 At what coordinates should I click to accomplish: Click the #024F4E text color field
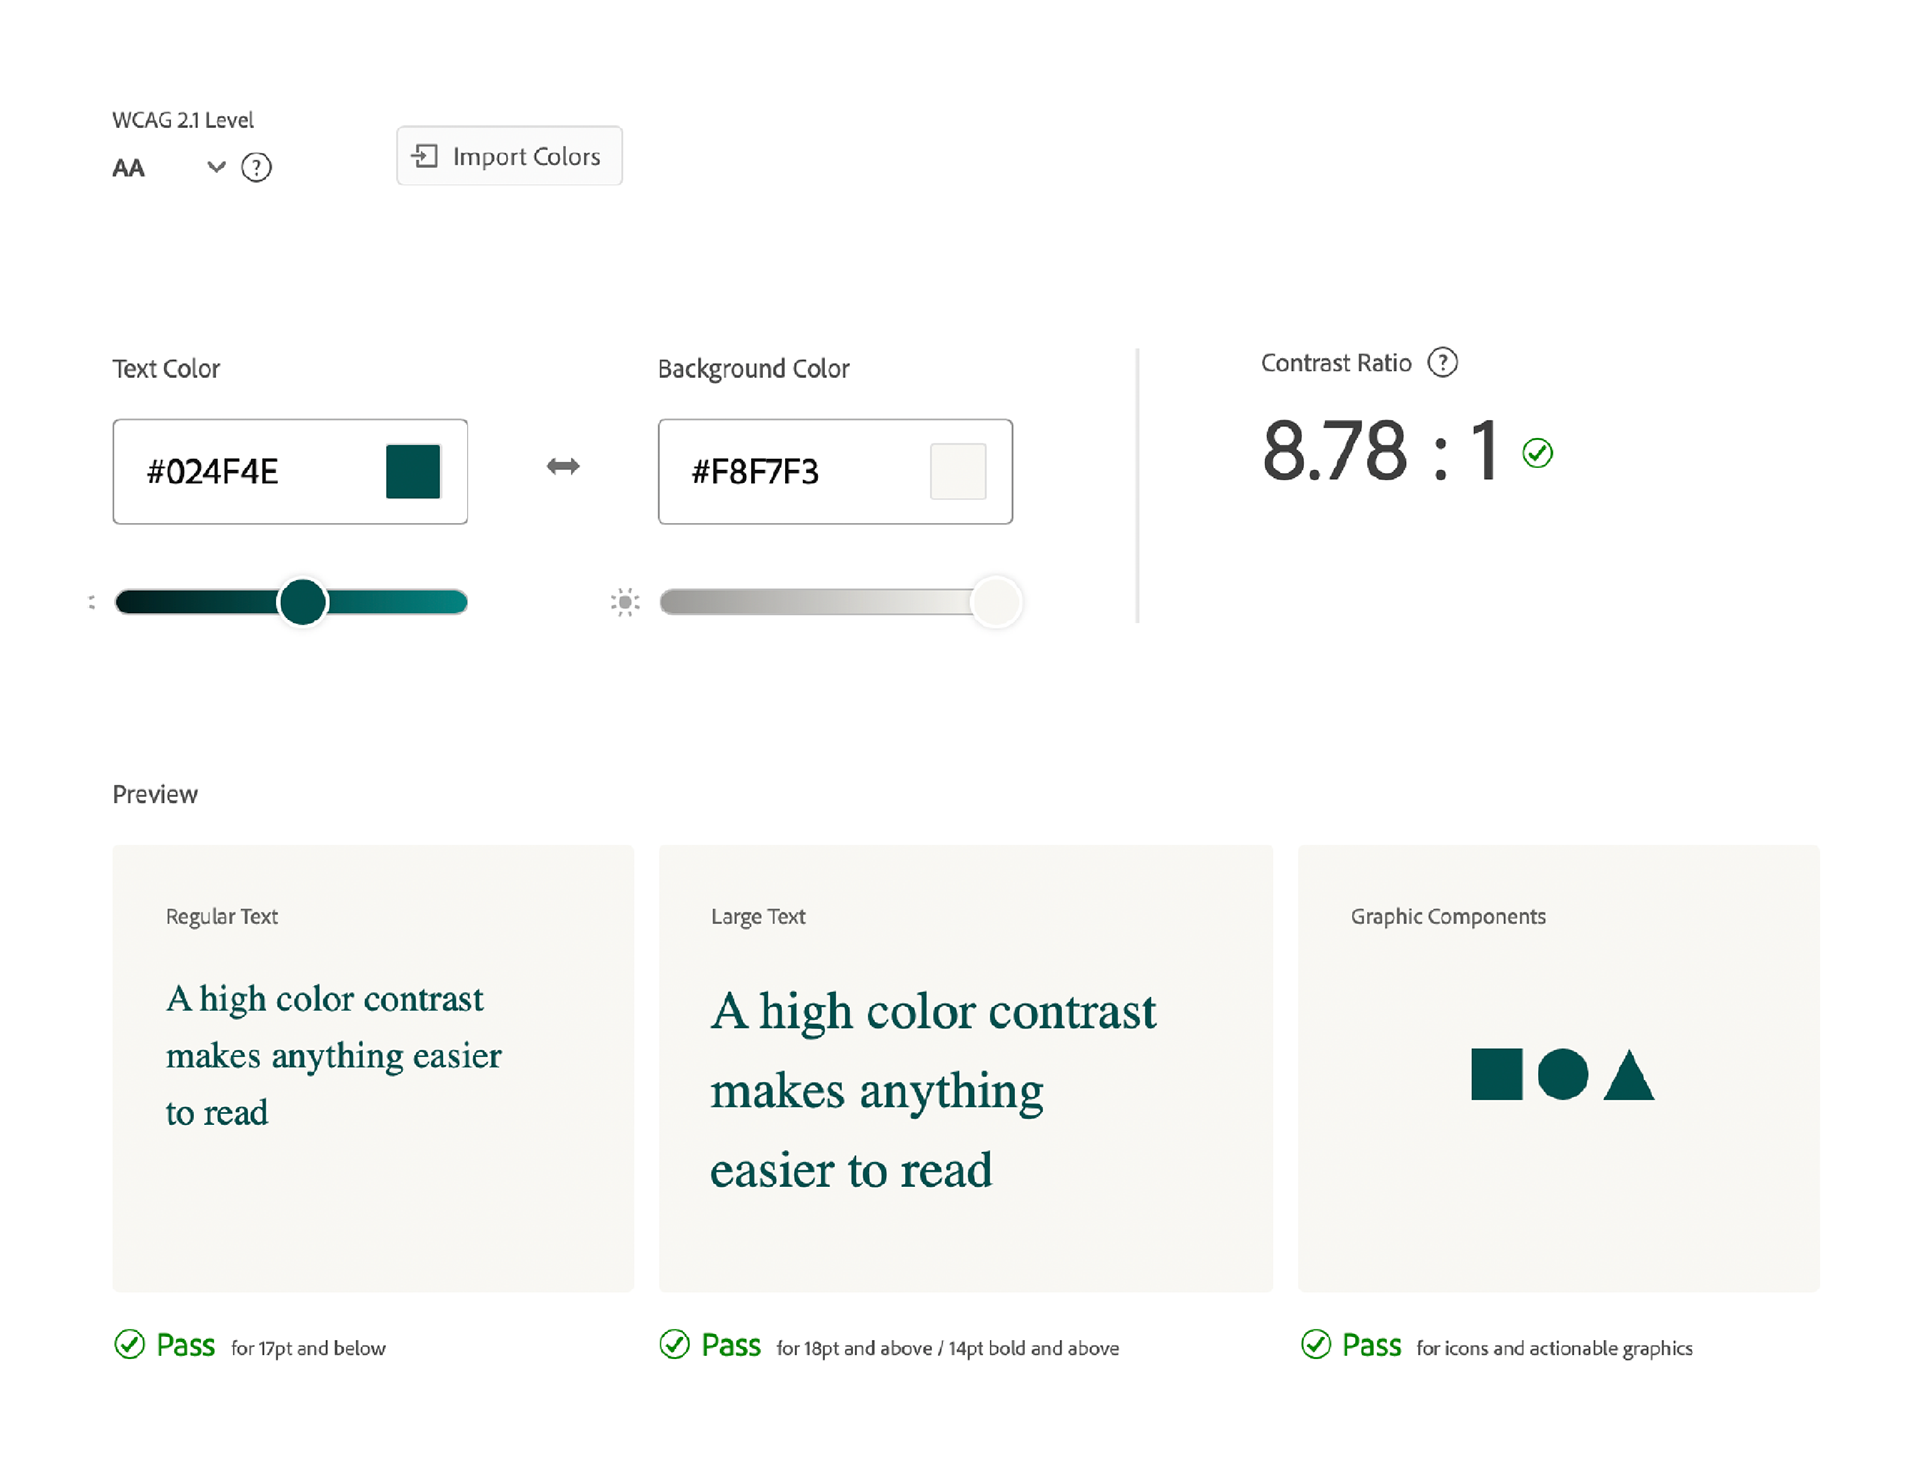pyautogui.click(x=213, y=472)
